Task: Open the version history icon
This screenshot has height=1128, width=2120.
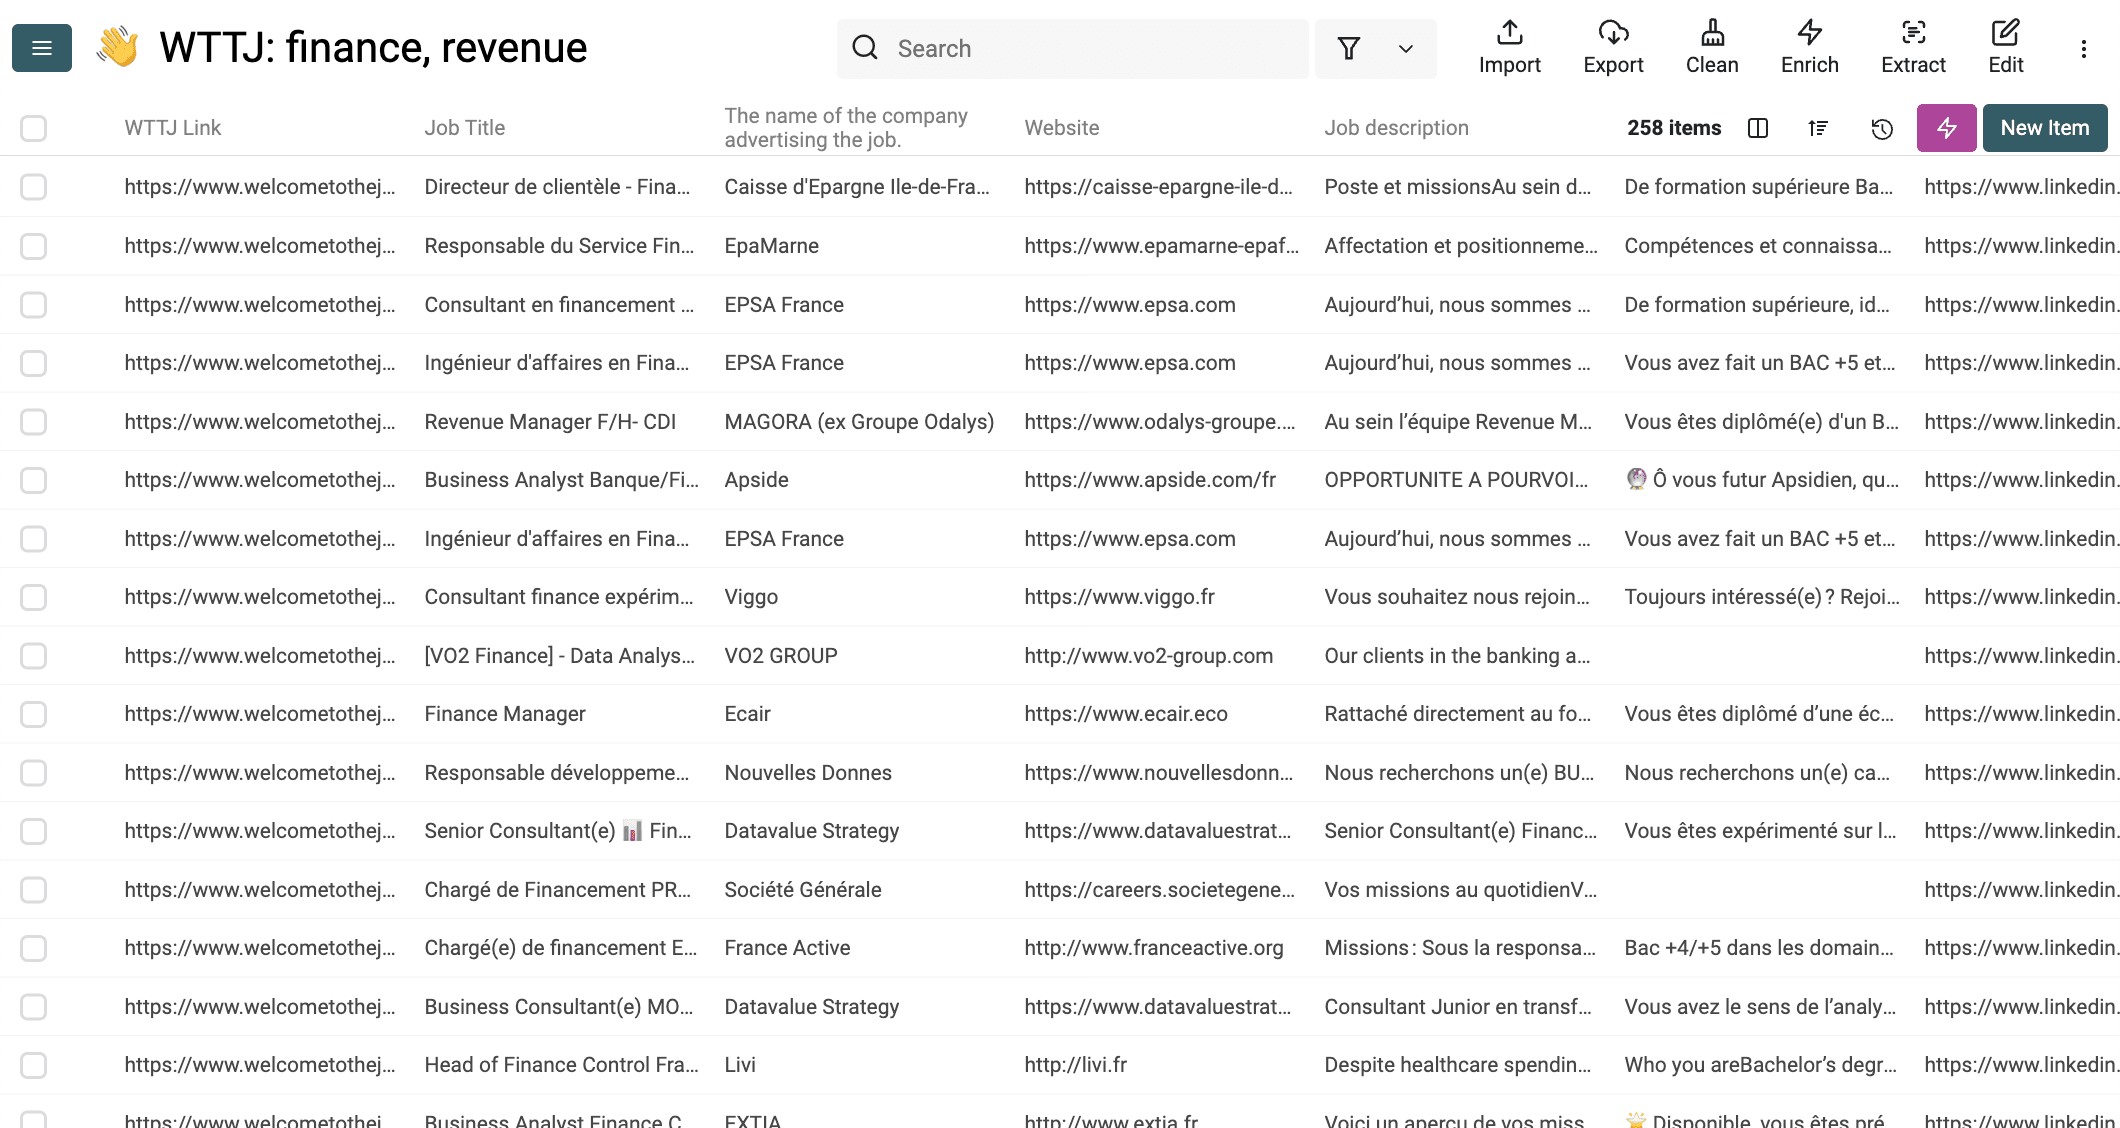Action: click(1882, 128)
